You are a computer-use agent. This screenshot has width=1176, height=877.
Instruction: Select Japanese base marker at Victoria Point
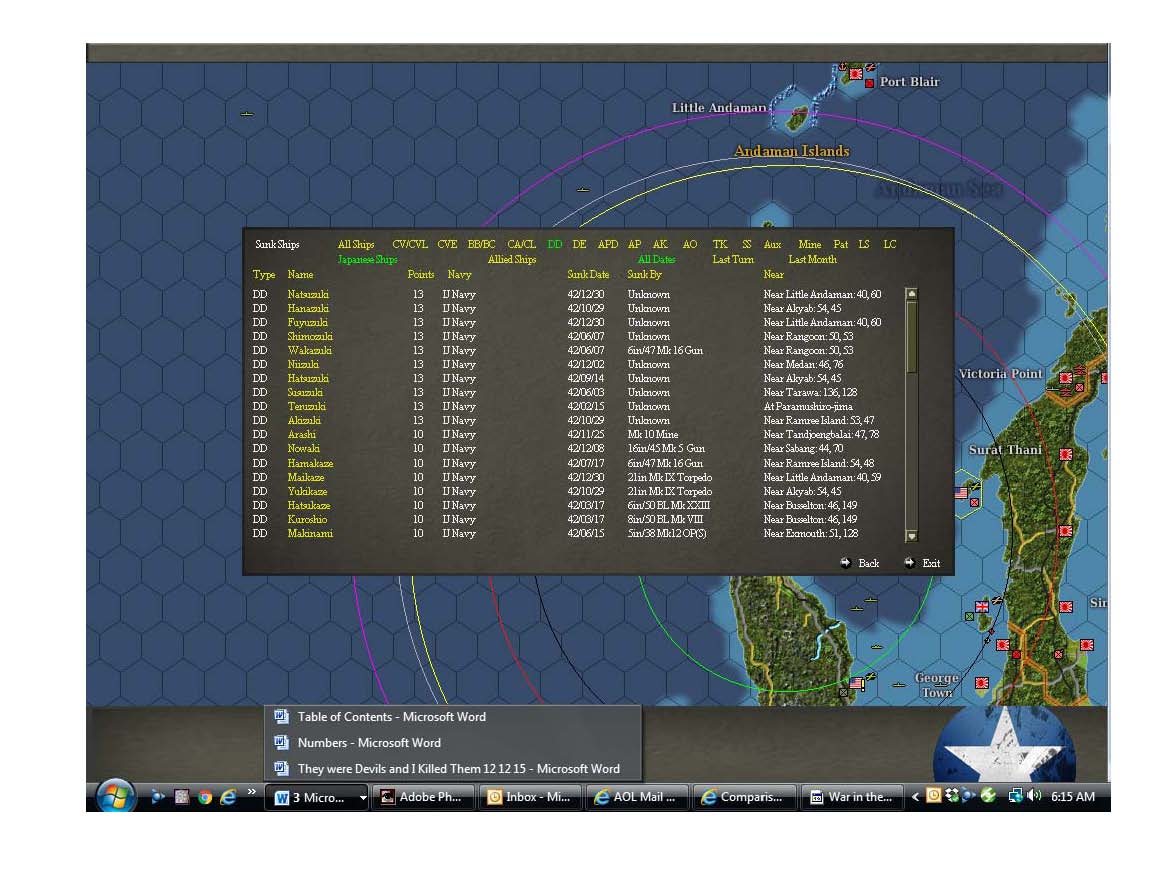pos(1066,377)
